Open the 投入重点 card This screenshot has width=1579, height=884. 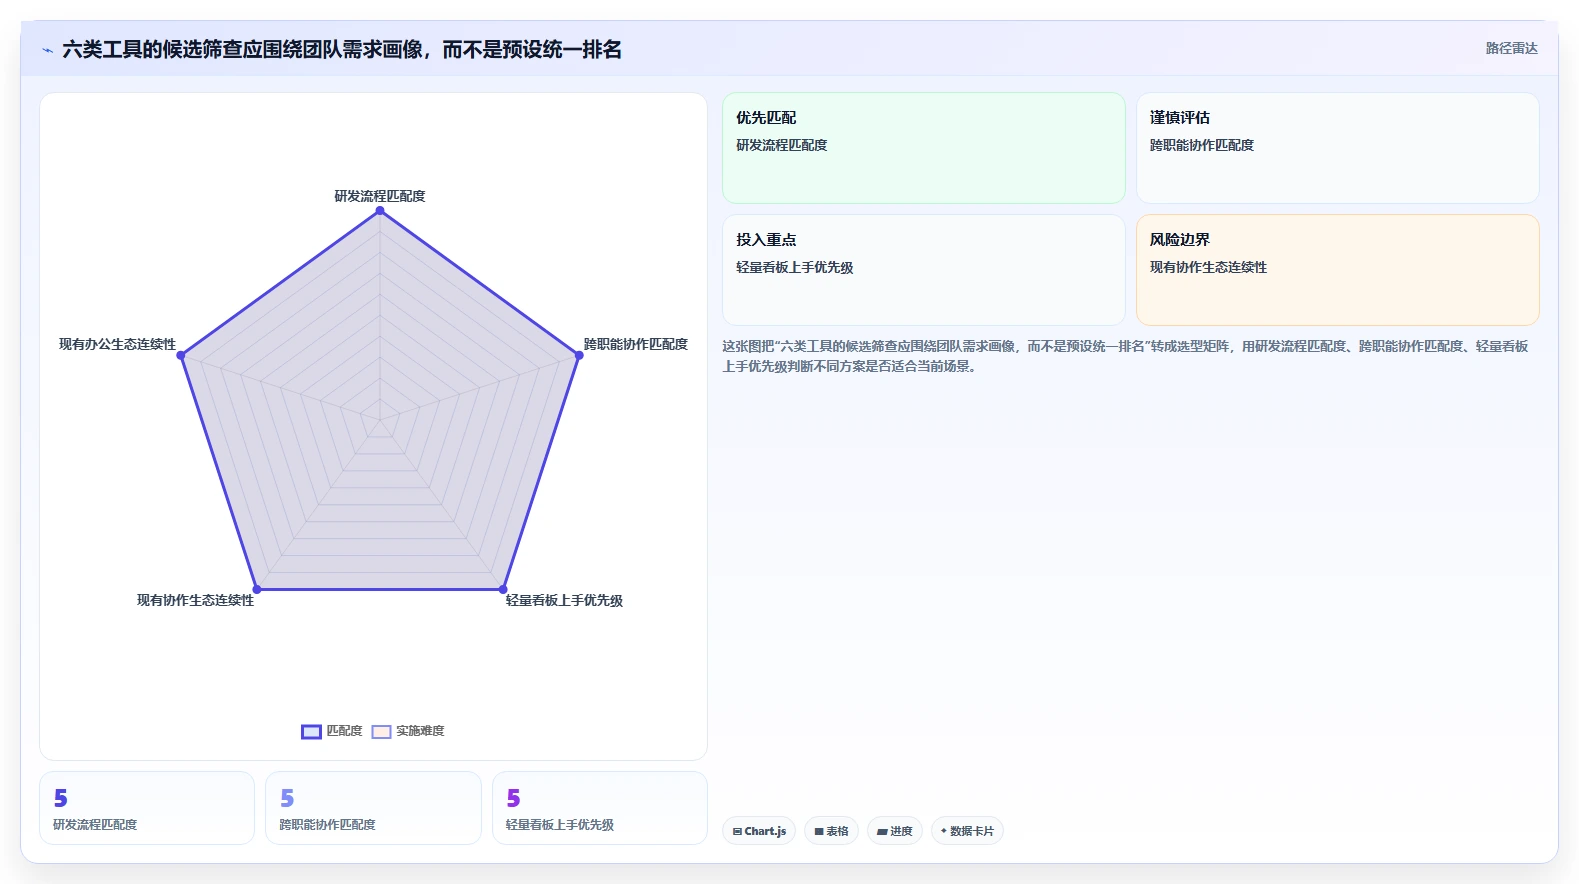click(x=924, y=270)
